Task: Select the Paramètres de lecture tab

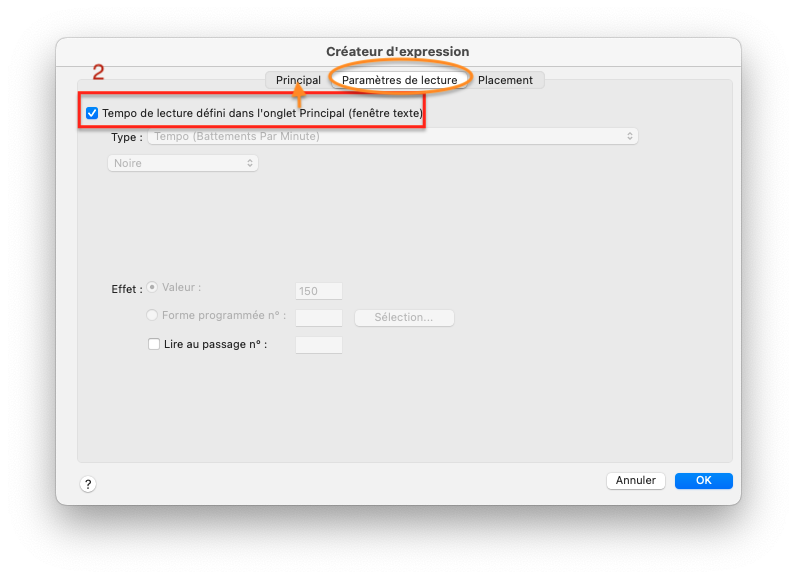Action: (399, 80)
